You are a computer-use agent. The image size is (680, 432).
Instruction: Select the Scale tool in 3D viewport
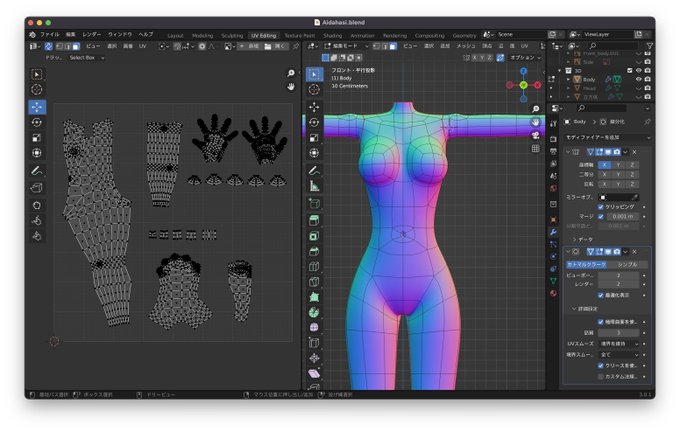(x=314, y=138)
